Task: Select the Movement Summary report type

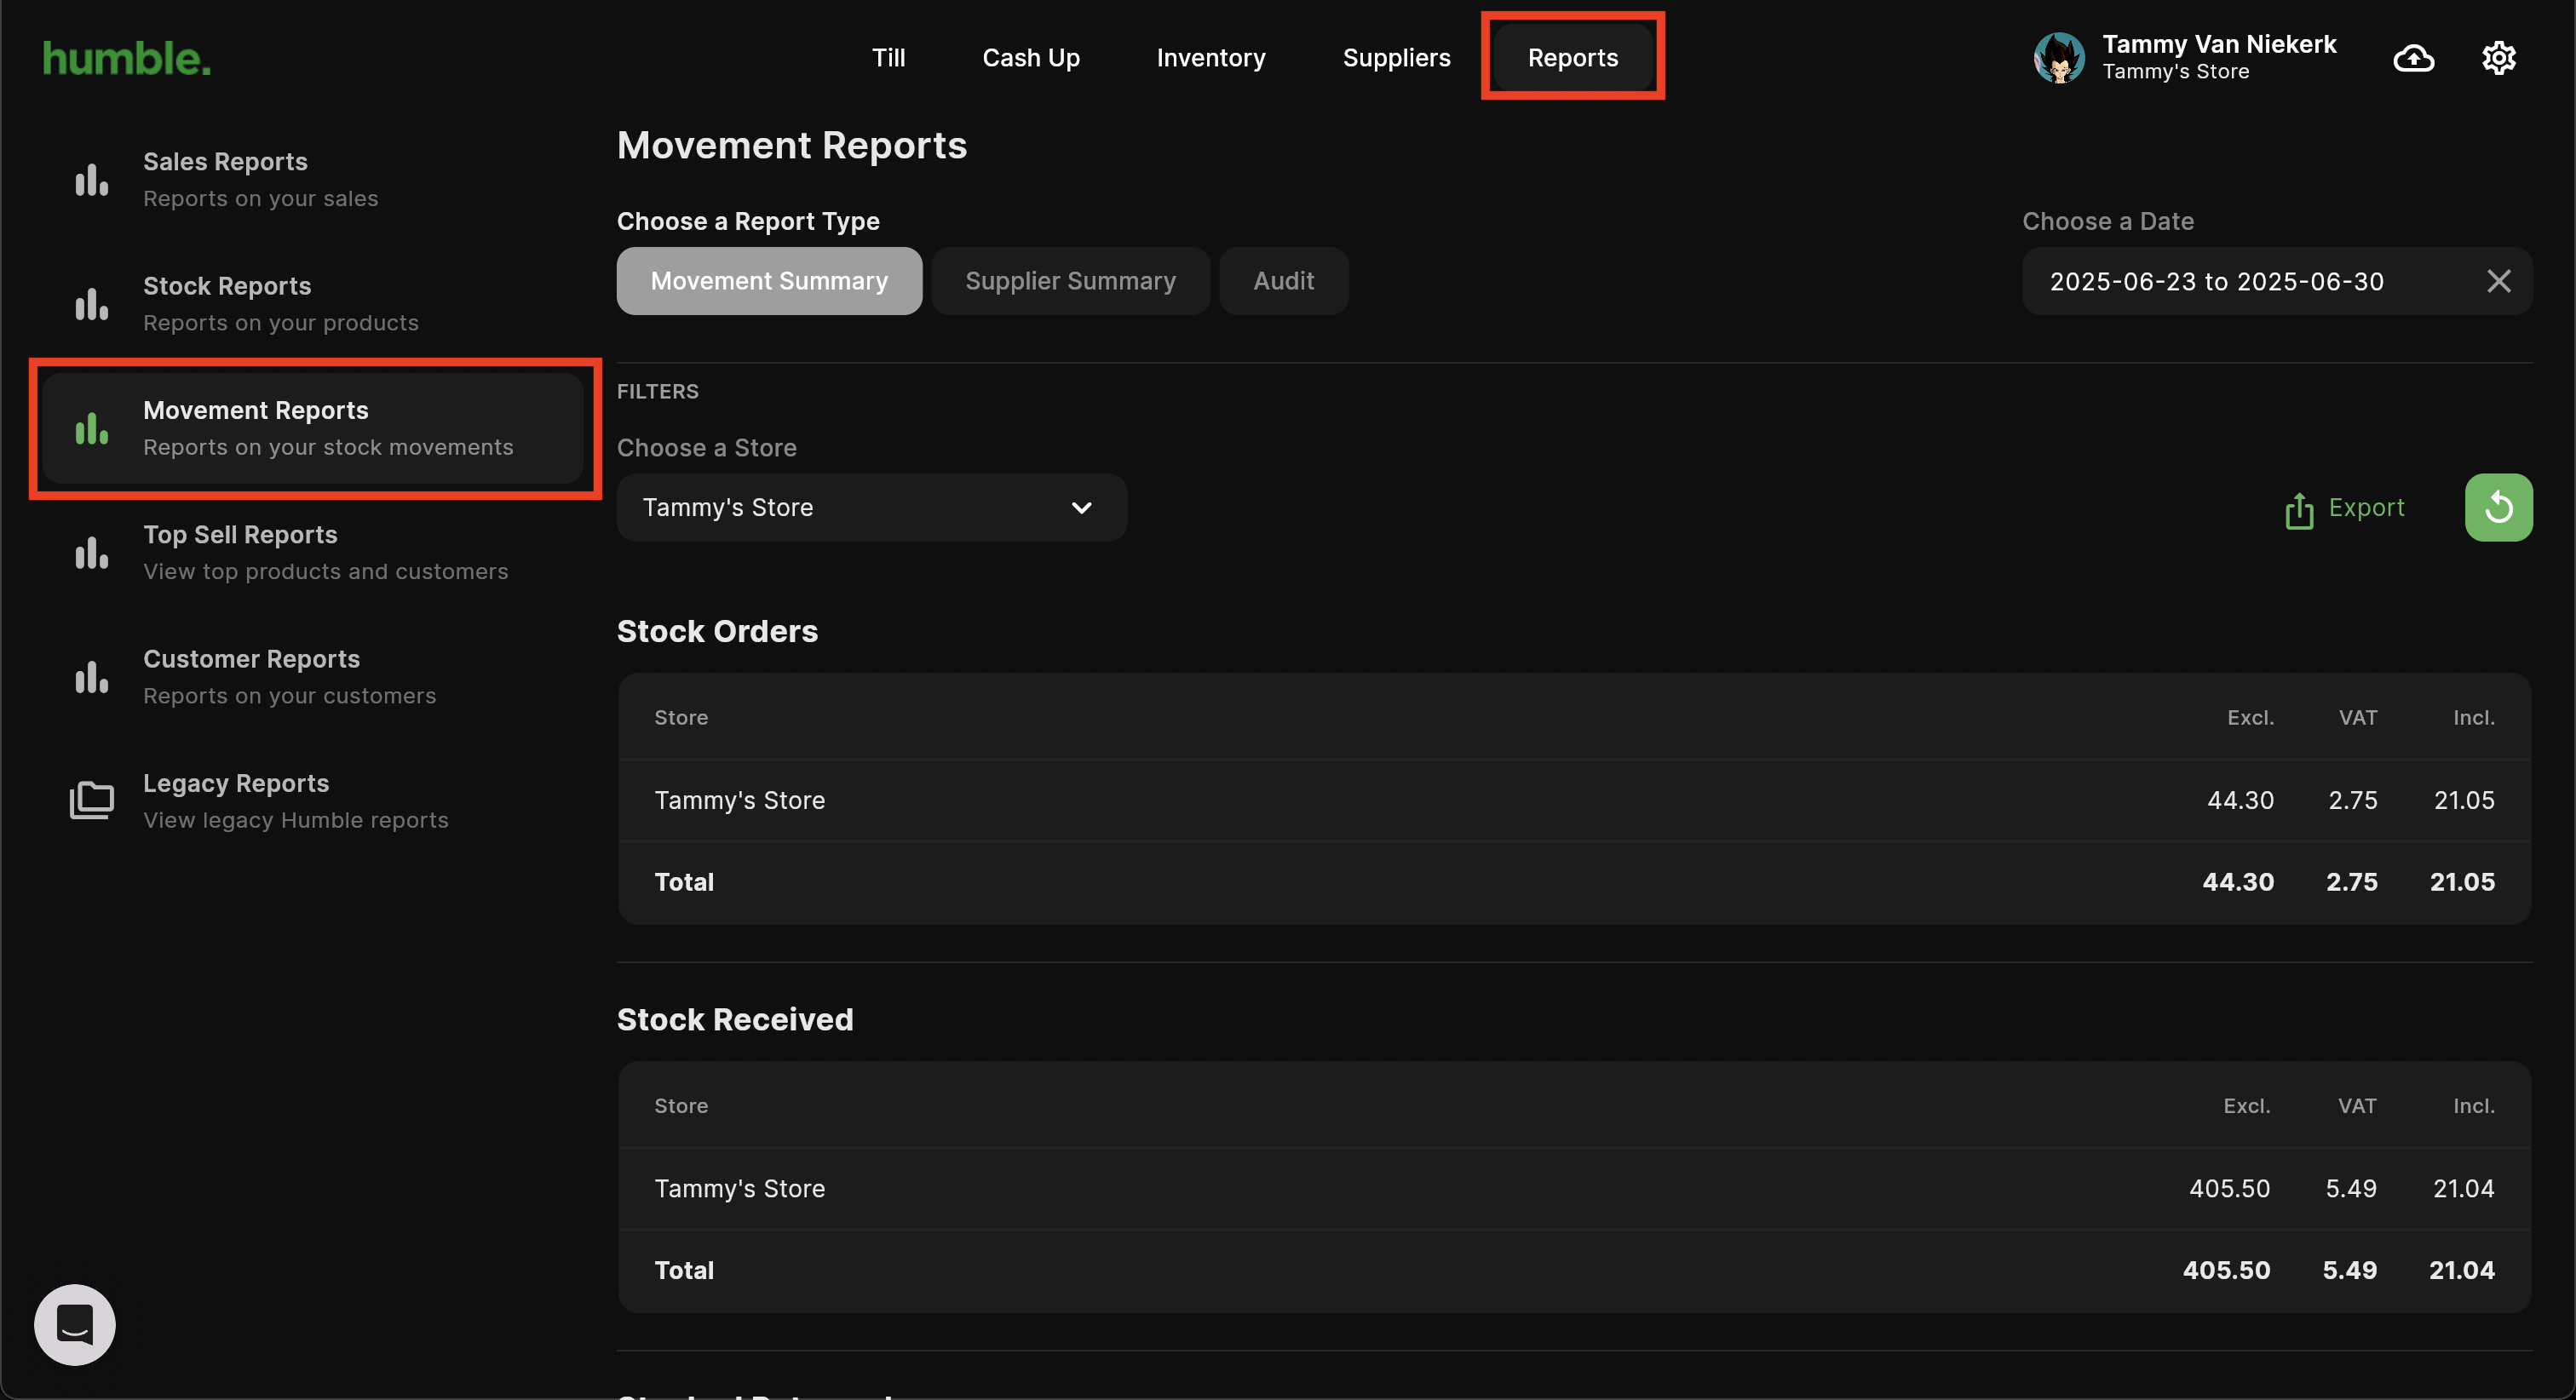Action: [769, 281]
